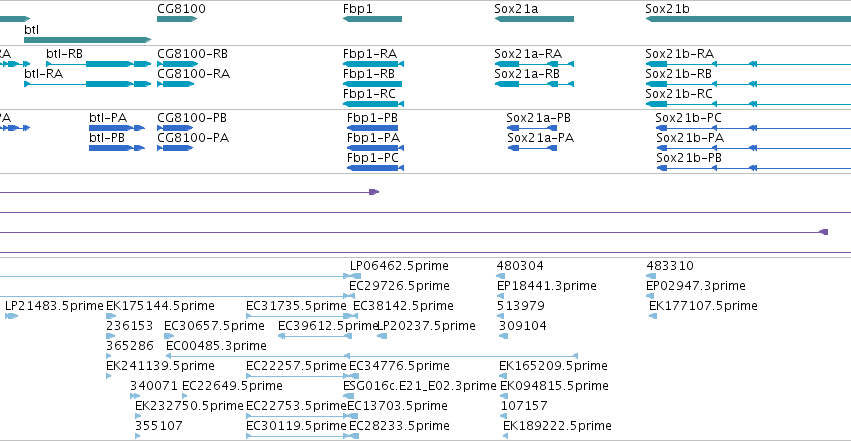Pick the Sox21a-PA protein label
851x441 pixels.
click(x=541, y=138)
